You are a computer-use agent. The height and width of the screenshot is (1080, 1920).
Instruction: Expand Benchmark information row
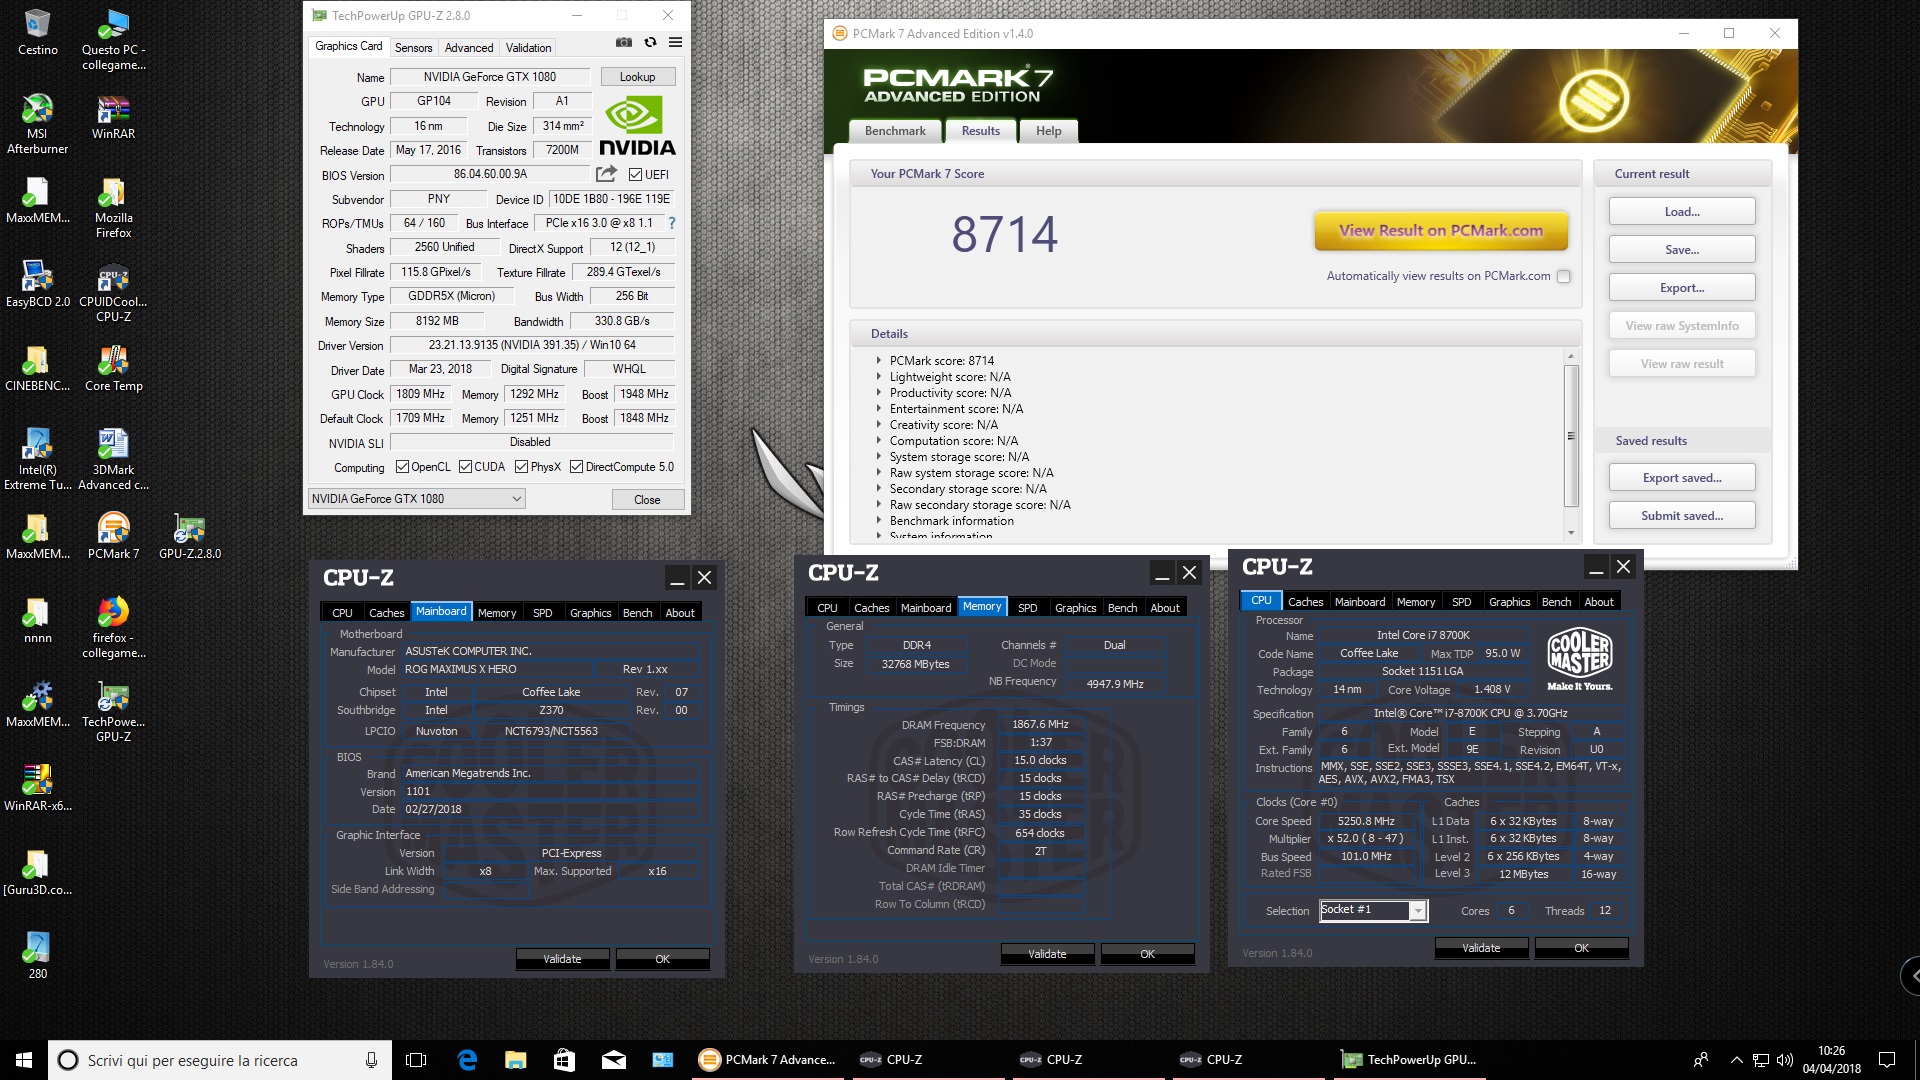879,521
